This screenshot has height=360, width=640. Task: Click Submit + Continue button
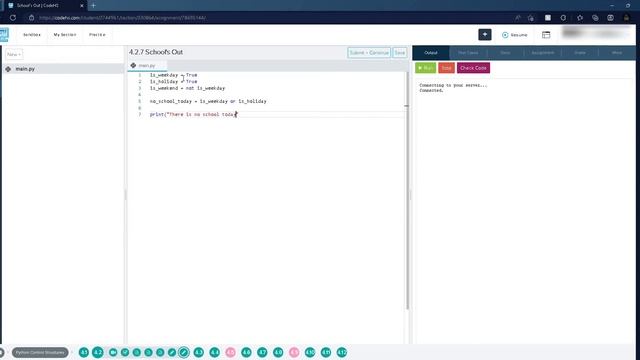(369, 53)
